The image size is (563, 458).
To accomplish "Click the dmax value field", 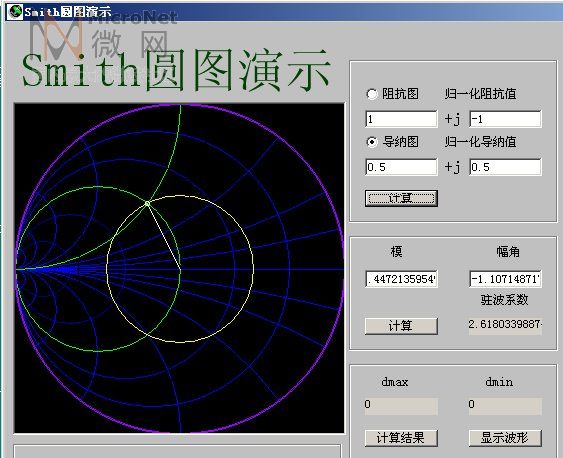I will click(x=401, y=406).
